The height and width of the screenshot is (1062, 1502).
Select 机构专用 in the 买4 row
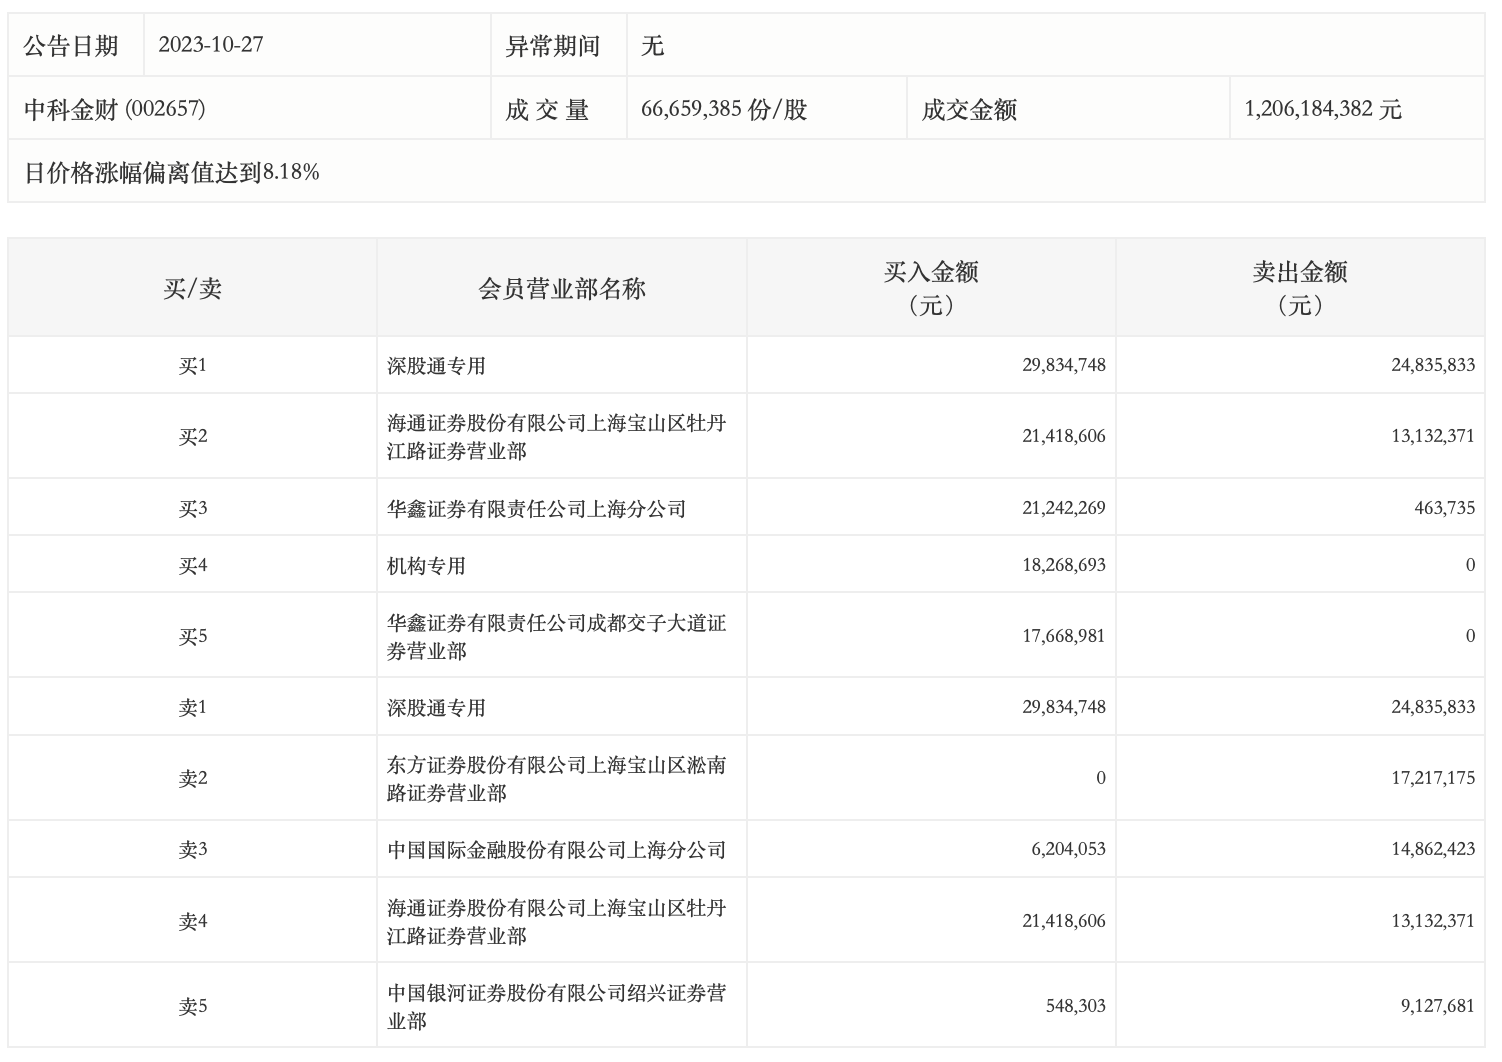pyautogui.click(x=426, y=566)
